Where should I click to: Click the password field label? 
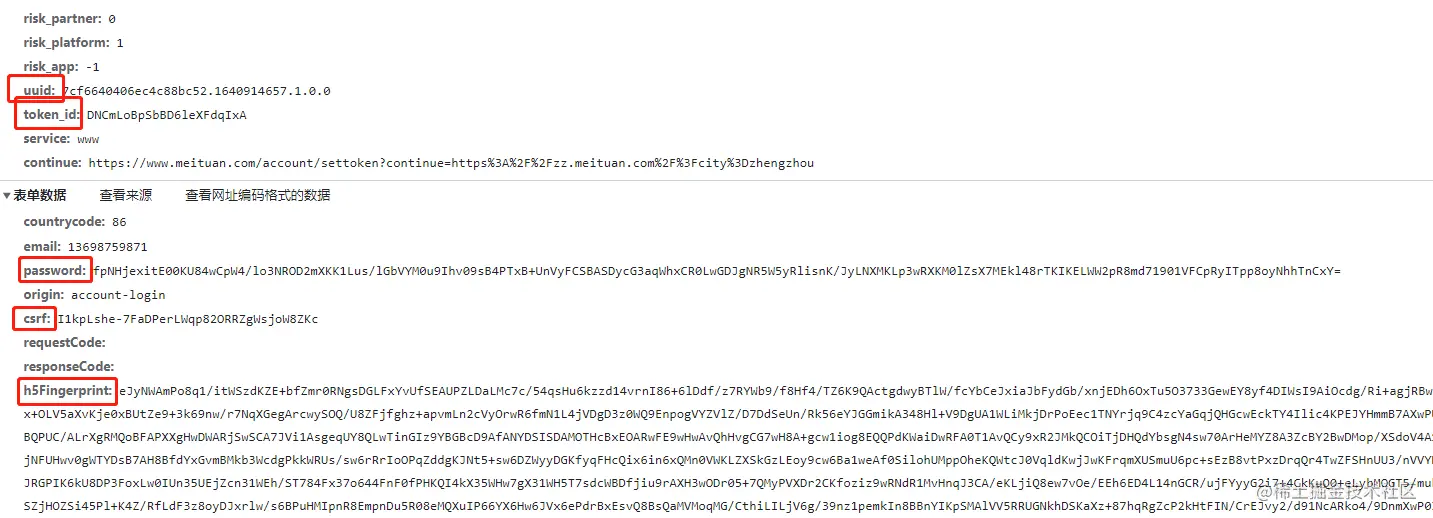coord(55,271)
